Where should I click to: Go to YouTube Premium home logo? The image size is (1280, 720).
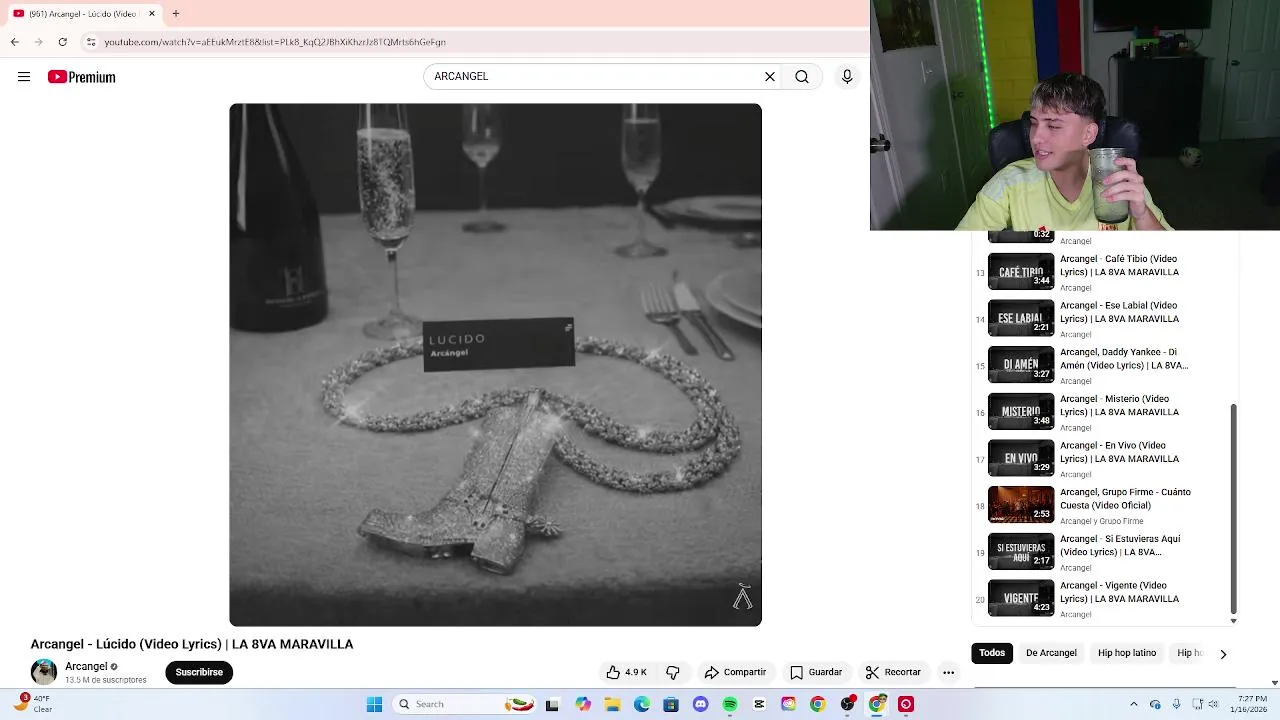81,77
